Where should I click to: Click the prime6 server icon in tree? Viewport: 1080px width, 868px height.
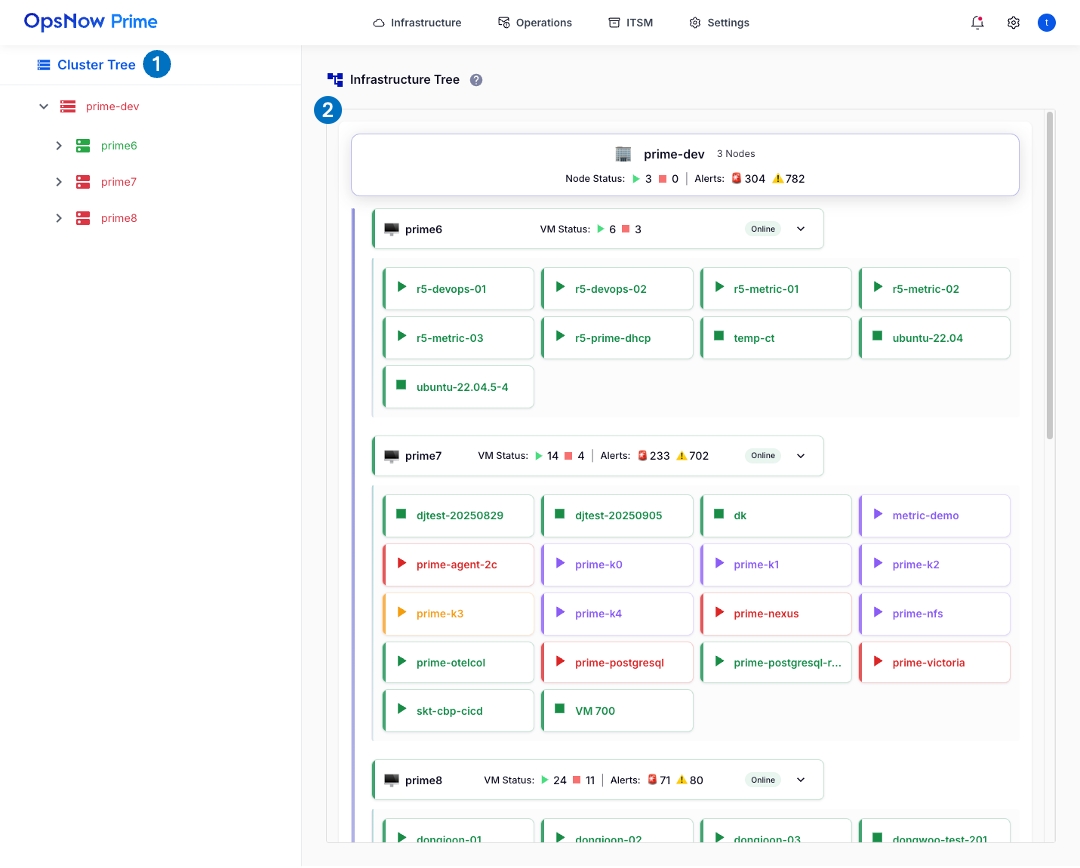pos(83,146)
